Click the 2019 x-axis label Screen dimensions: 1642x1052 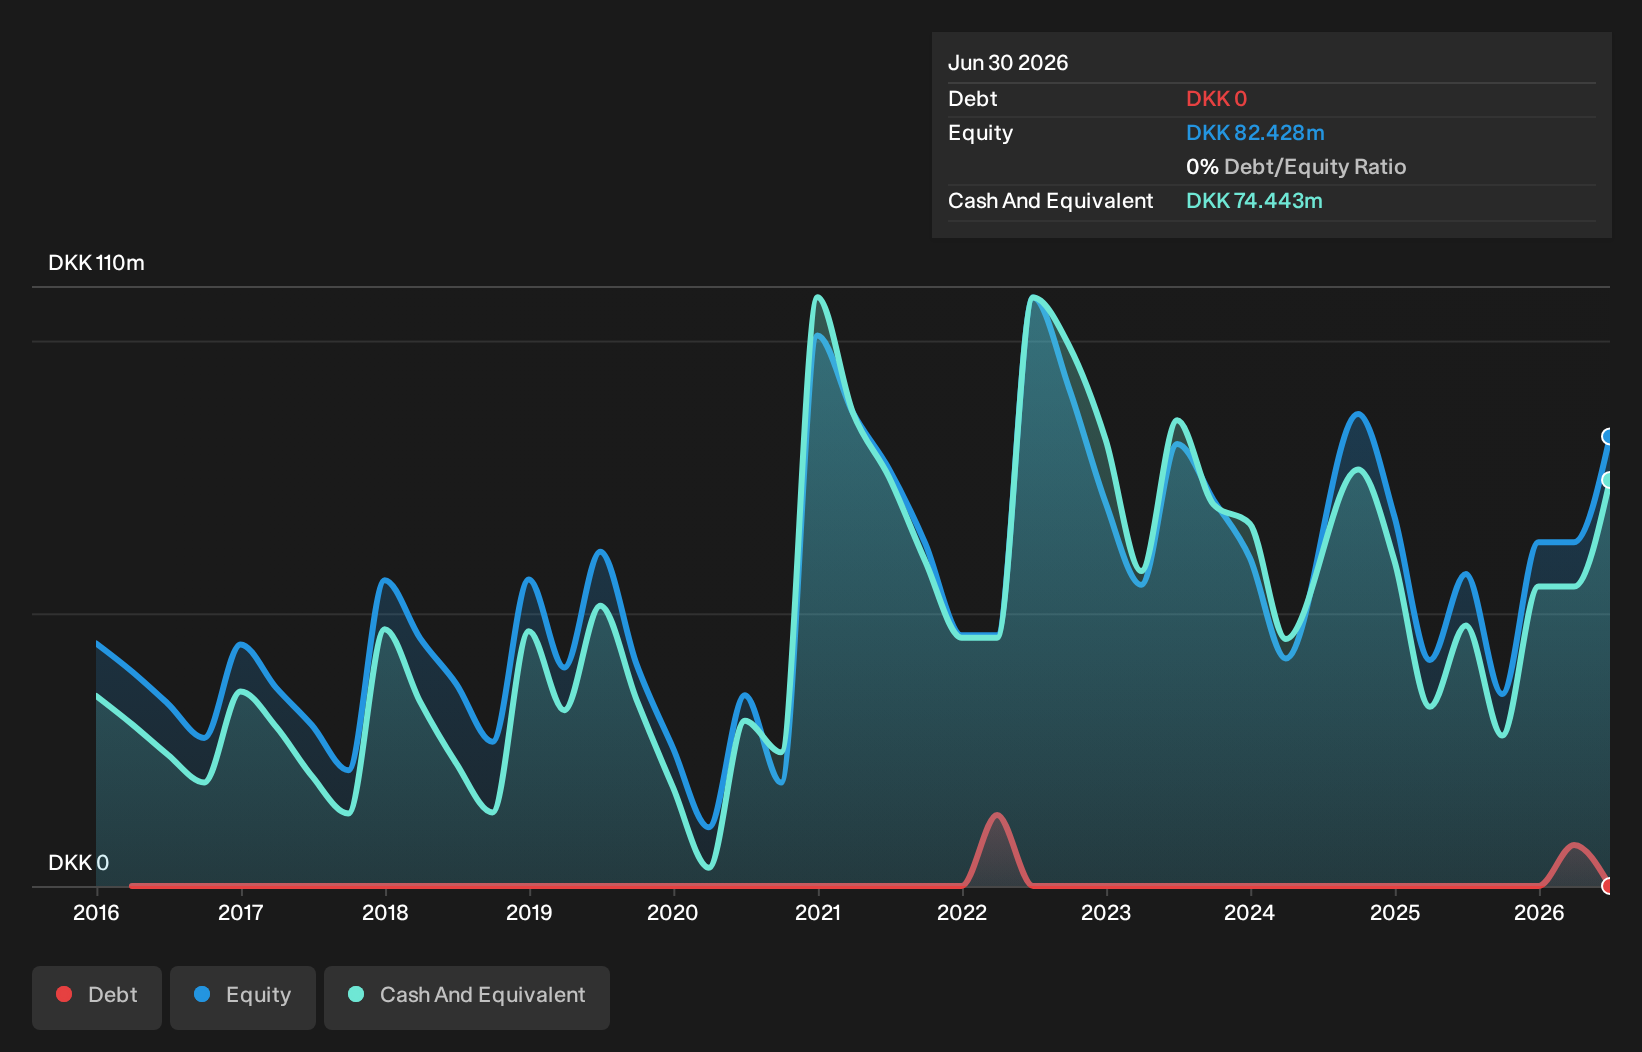click(529, 913)
